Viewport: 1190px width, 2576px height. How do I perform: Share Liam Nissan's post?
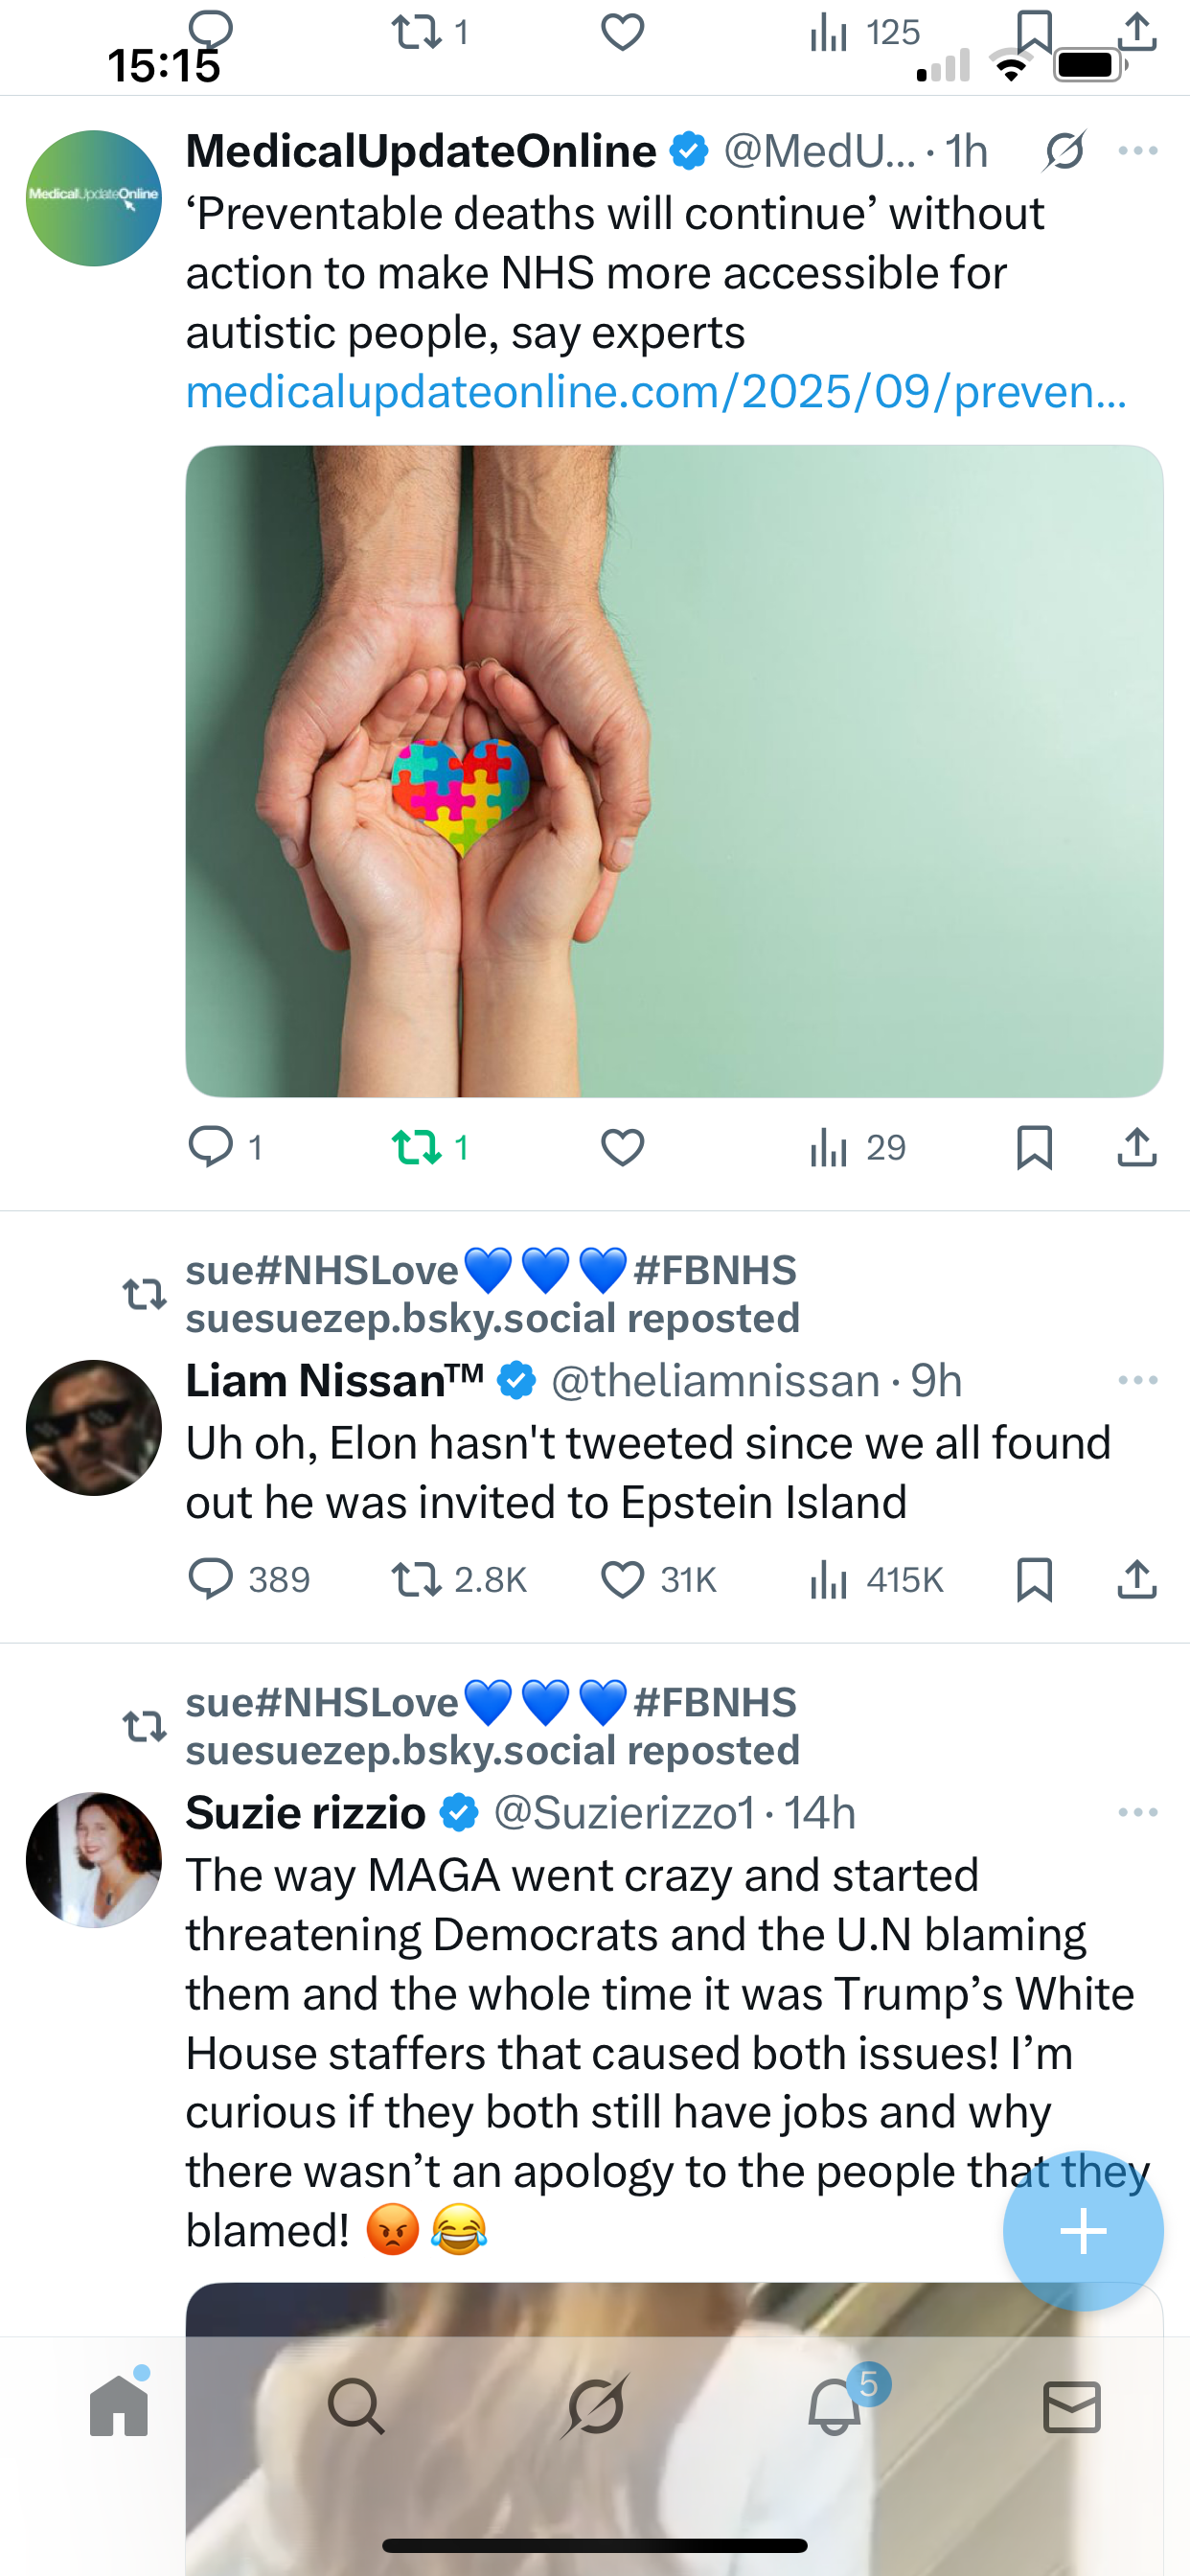1137,1580
